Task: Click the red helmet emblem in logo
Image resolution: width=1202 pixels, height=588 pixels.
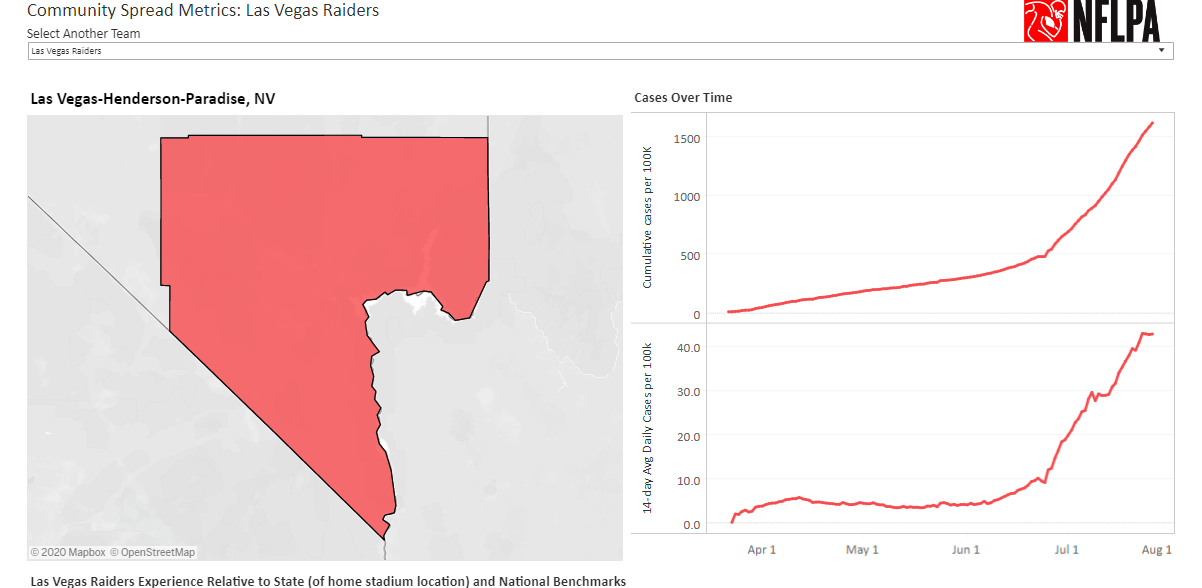Action: pyautogui.click(x=1045, y=20)
